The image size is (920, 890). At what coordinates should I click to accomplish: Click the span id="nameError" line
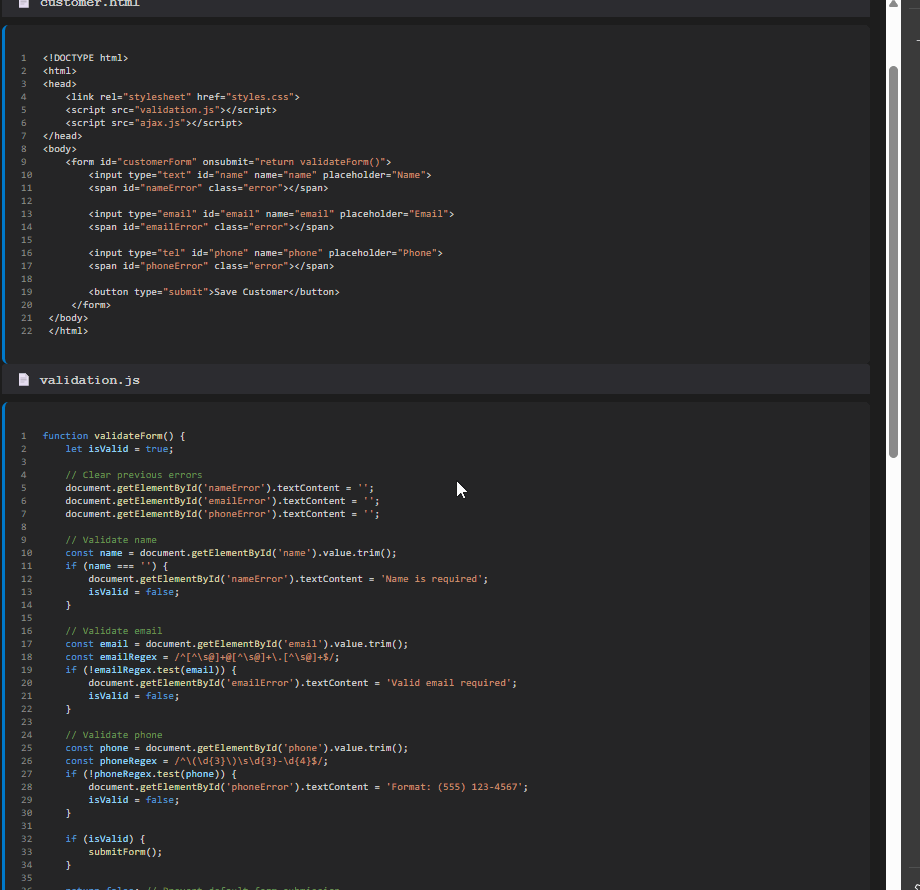coord(208,188)
